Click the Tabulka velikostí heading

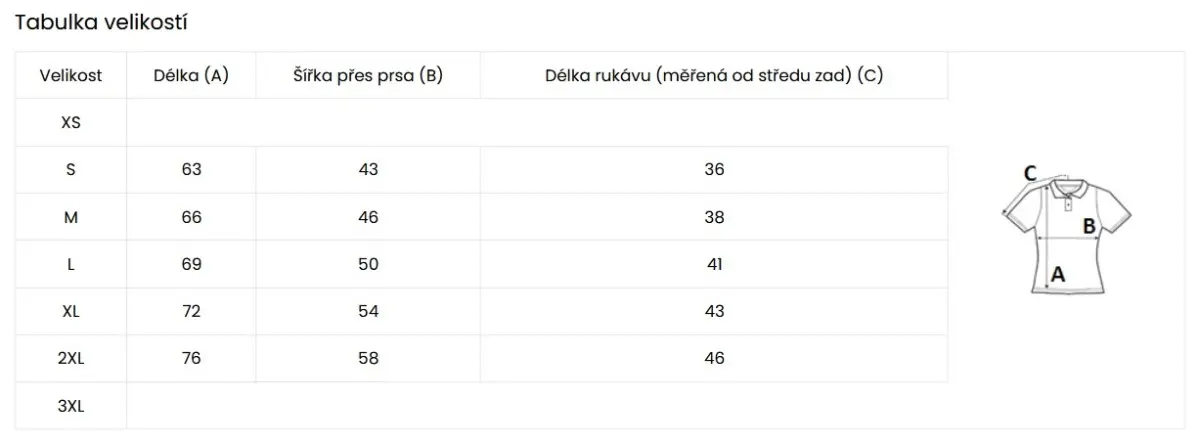click(101, 22)
